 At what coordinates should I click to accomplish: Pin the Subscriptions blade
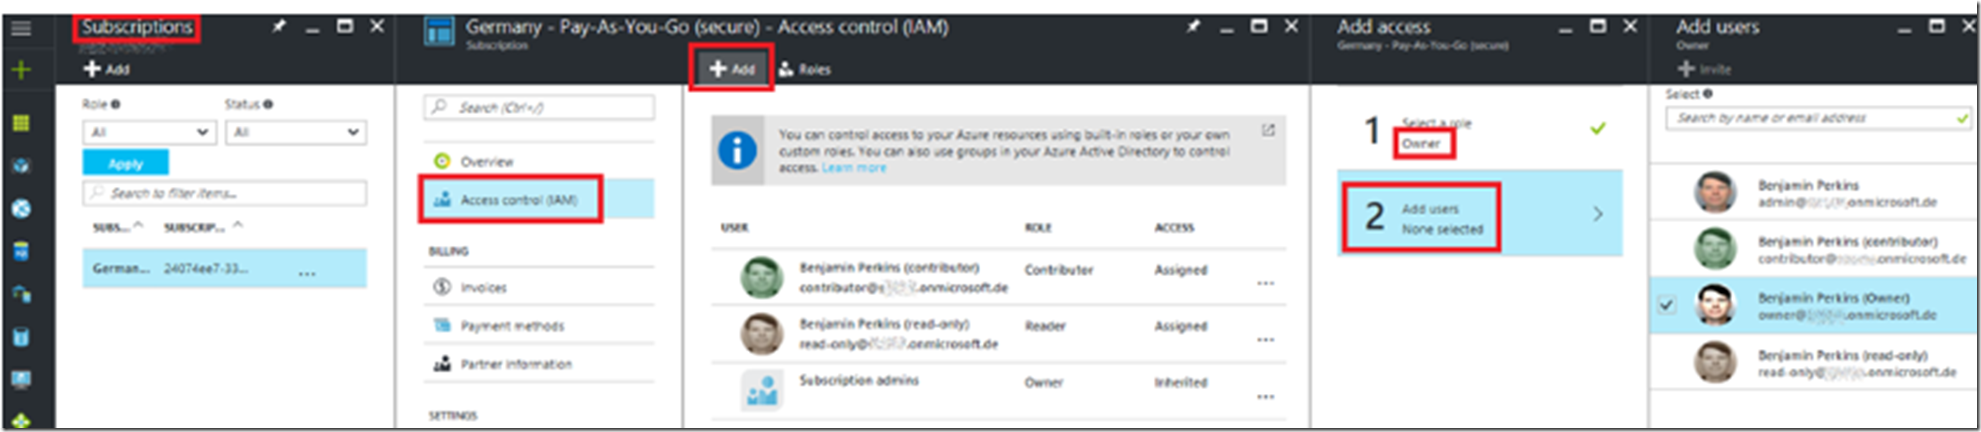tap(279, 27)
